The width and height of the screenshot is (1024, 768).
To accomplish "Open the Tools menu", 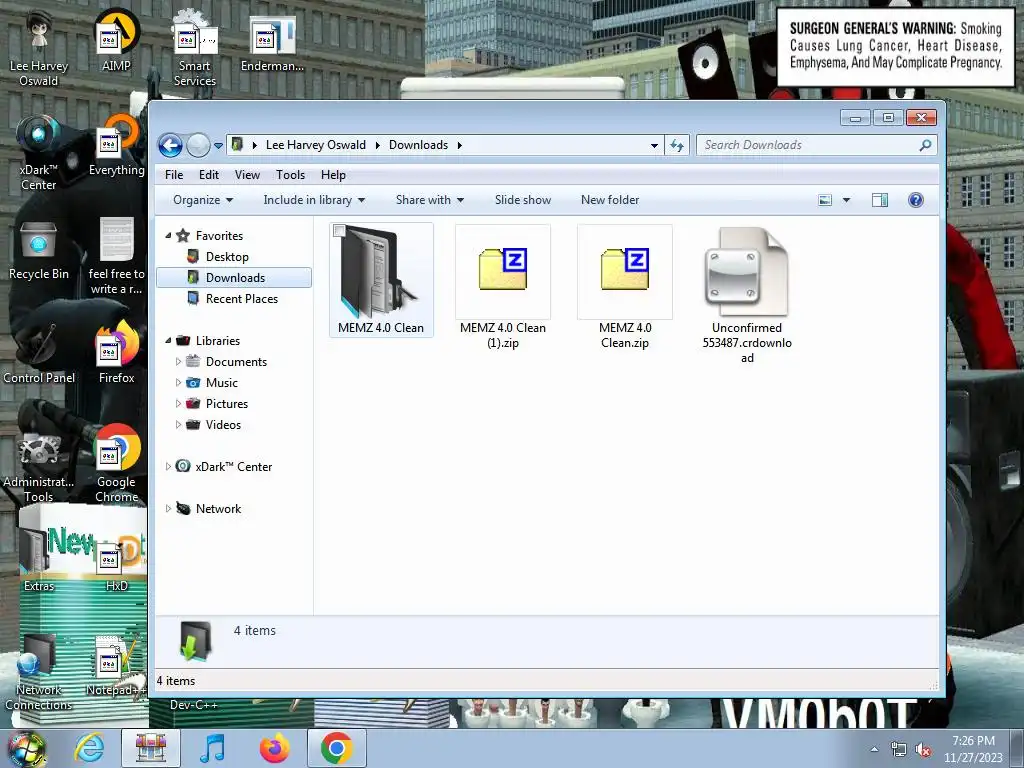I will point(291,175).
